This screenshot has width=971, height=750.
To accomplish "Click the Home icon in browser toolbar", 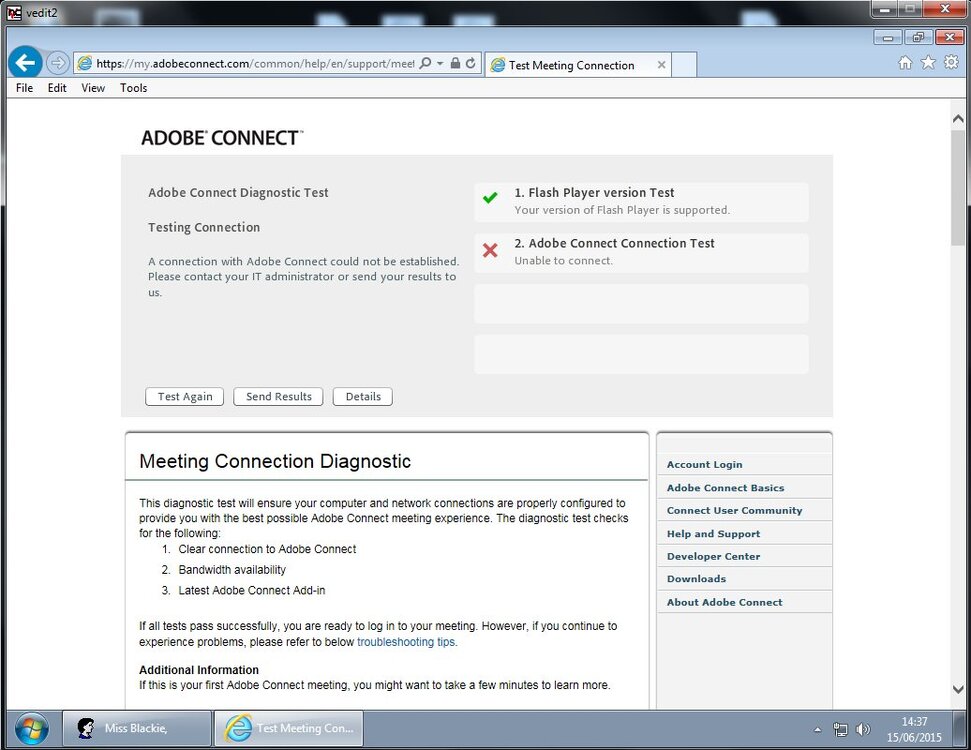I will (905, 63).
